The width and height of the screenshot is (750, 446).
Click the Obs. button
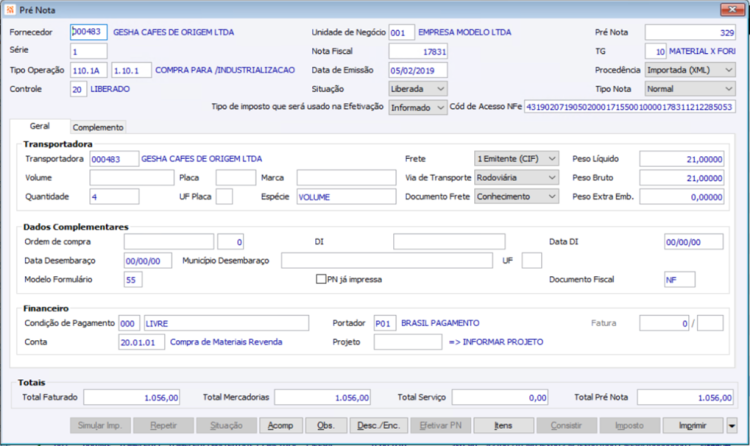[325, 425]
